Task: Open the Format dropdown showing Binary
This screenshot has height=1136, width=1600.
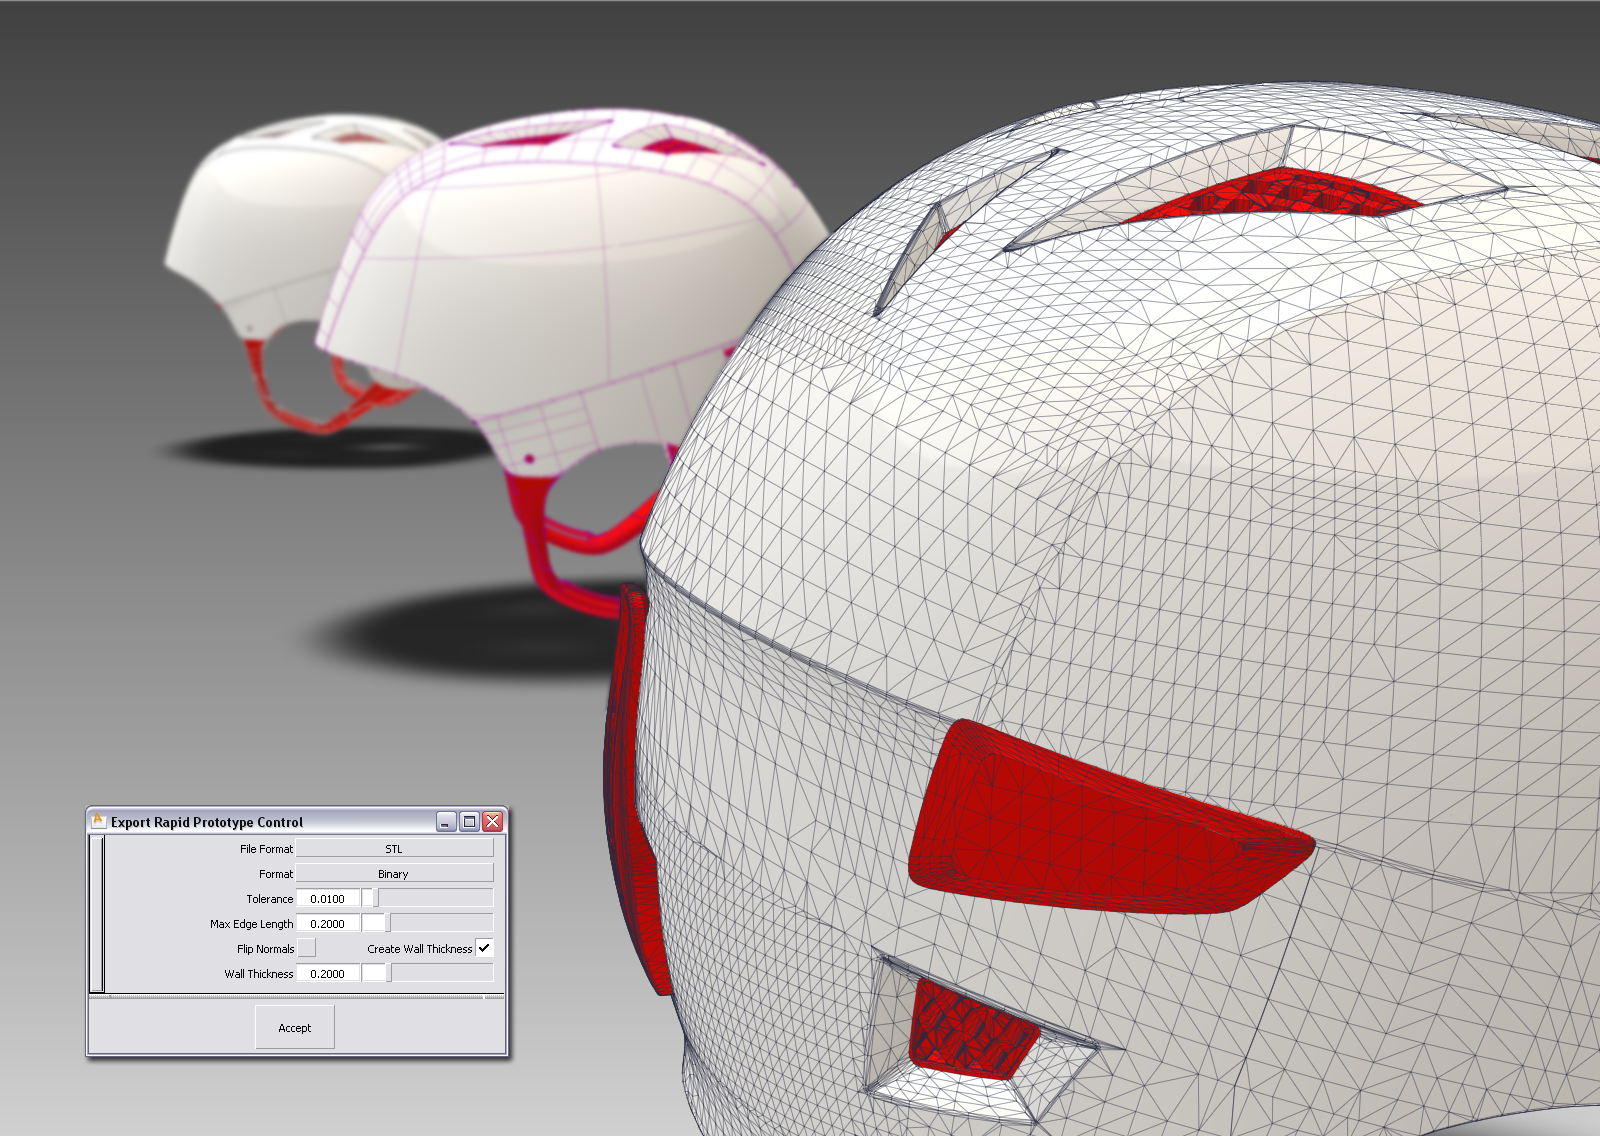Action: pyautogui.click(x=394, y=874)
